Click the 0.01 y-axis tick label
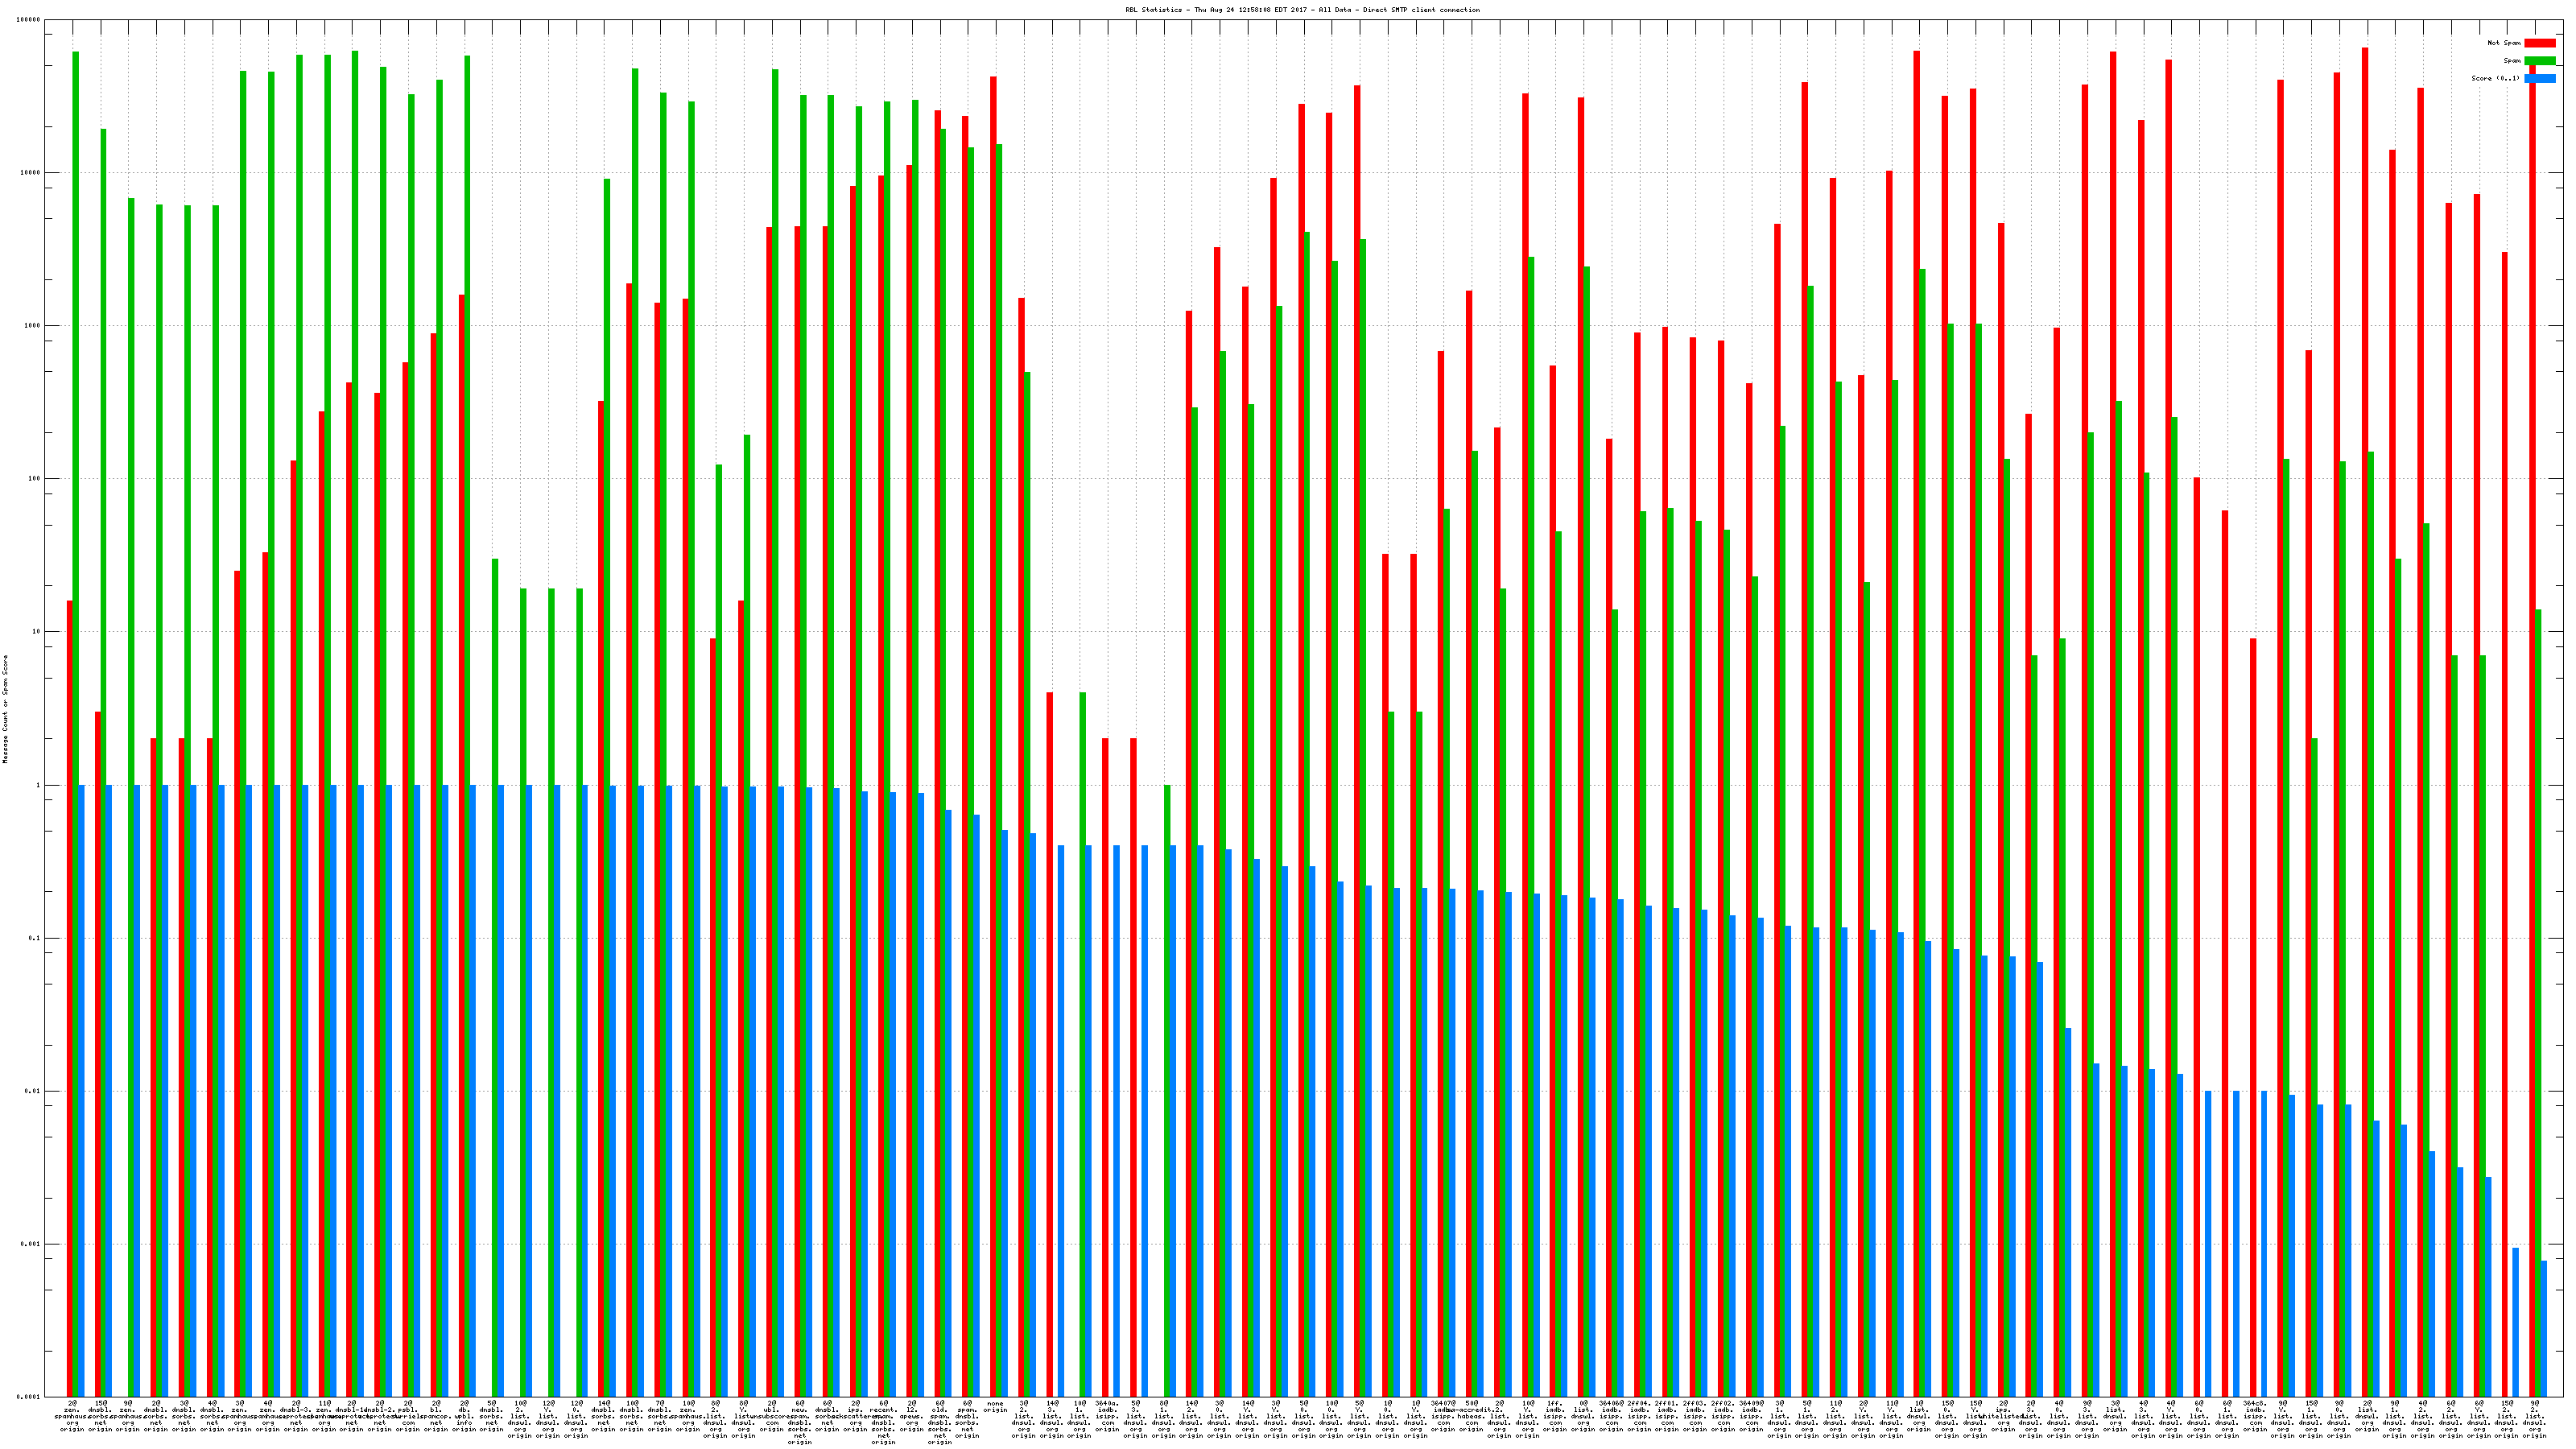2576x1449 pixels. pyautogui.click(x=32, y=1091)
